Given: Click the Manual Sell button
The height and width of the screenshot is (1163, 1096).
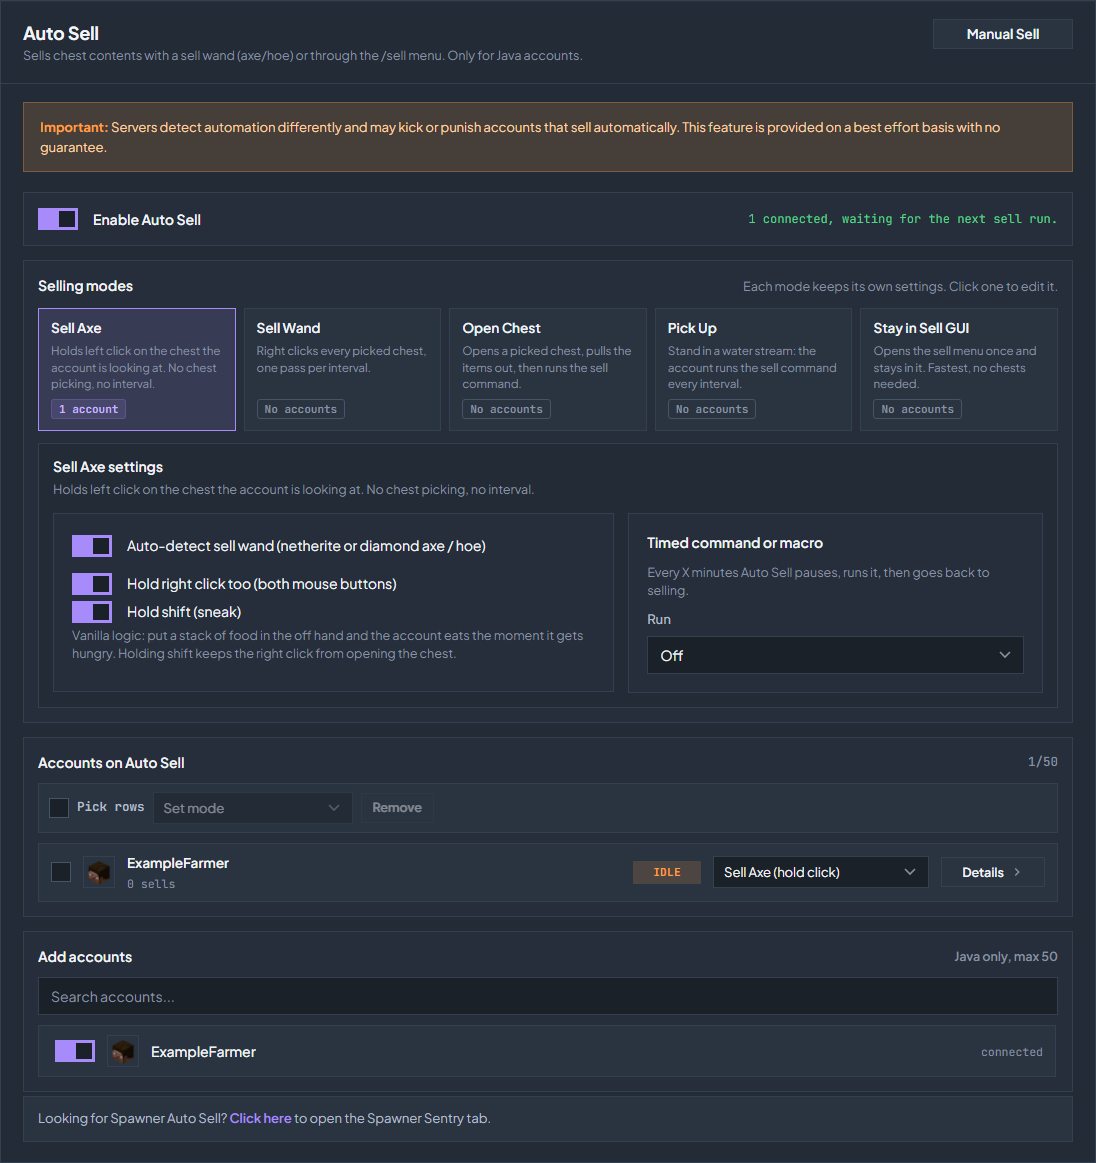Looking at the screenshot, I should (x=1003, y=34).
